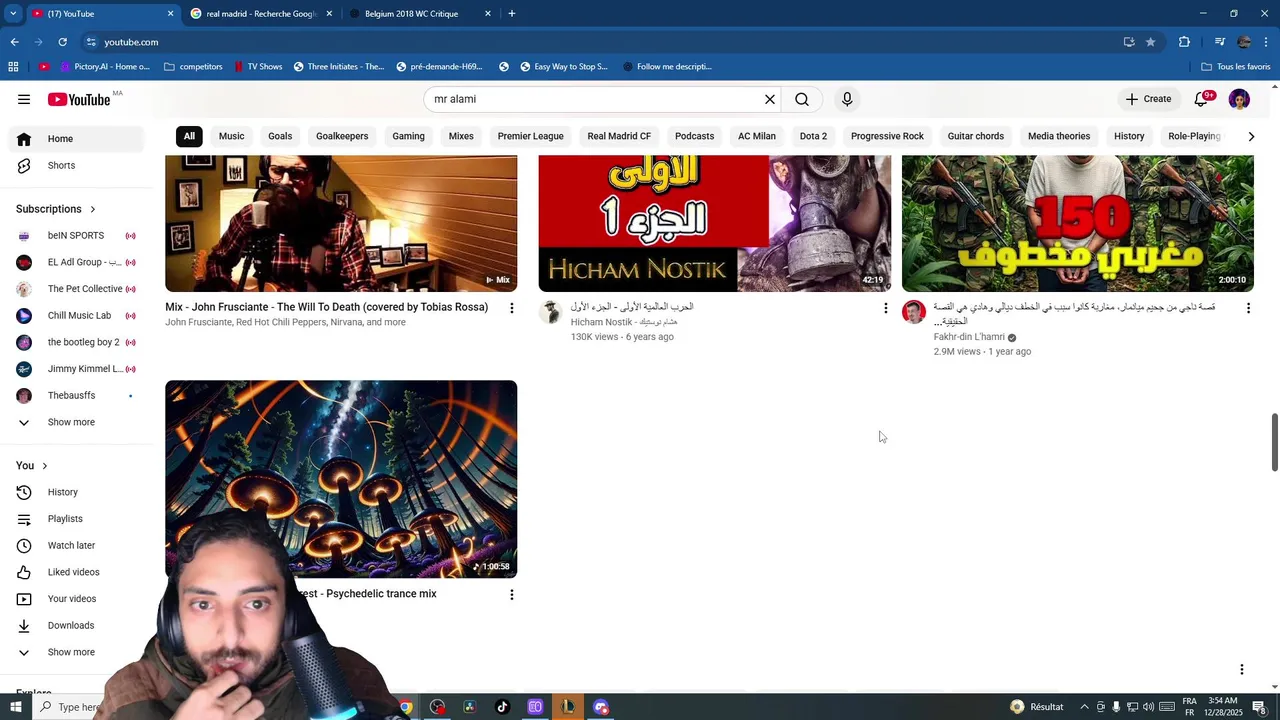Image resolution: width=1280 pixels, height=720 pixels.
Task: Open Liked videos
Action: 74,572
